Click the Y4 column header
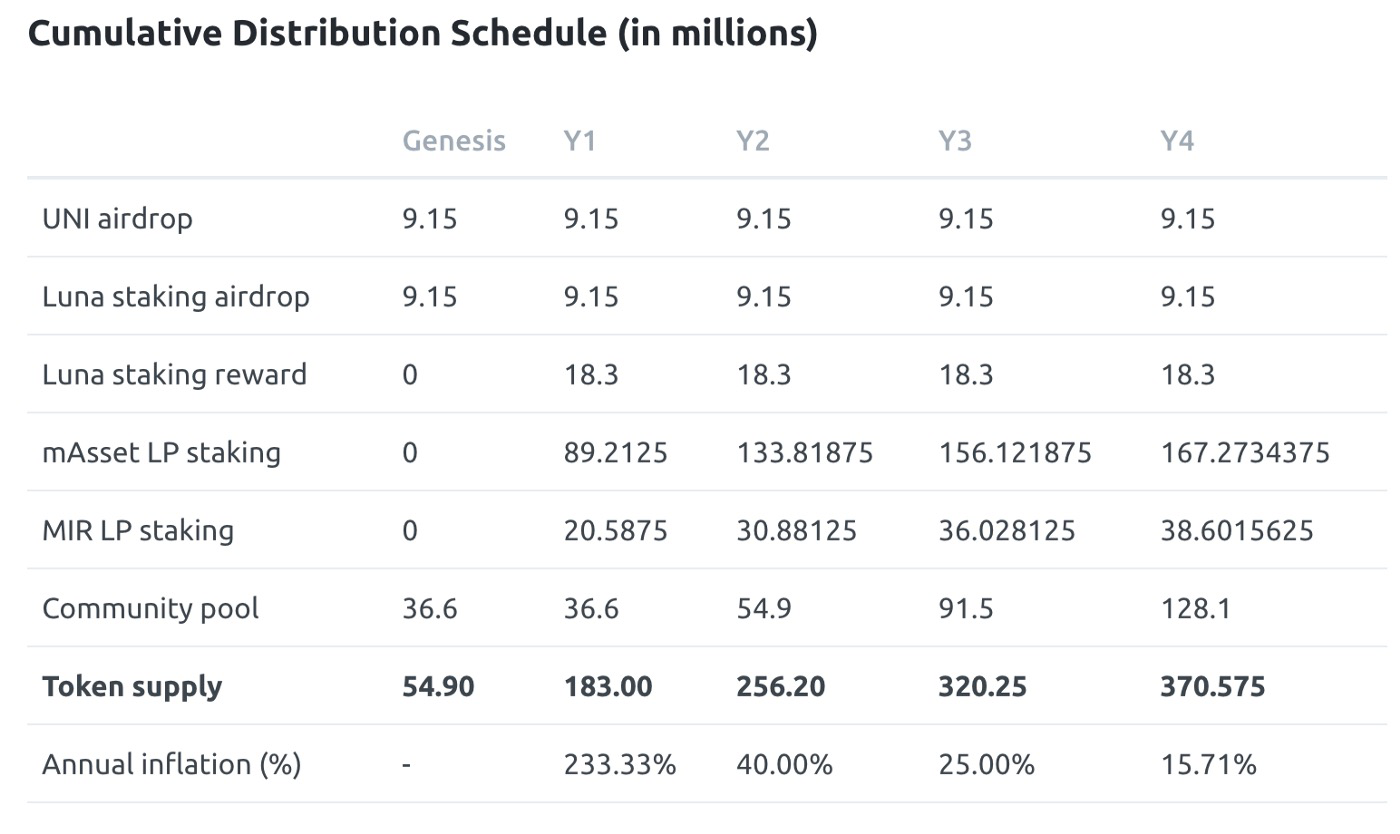This screenshot has width=1400, height=834. [x=1176, y=141]
